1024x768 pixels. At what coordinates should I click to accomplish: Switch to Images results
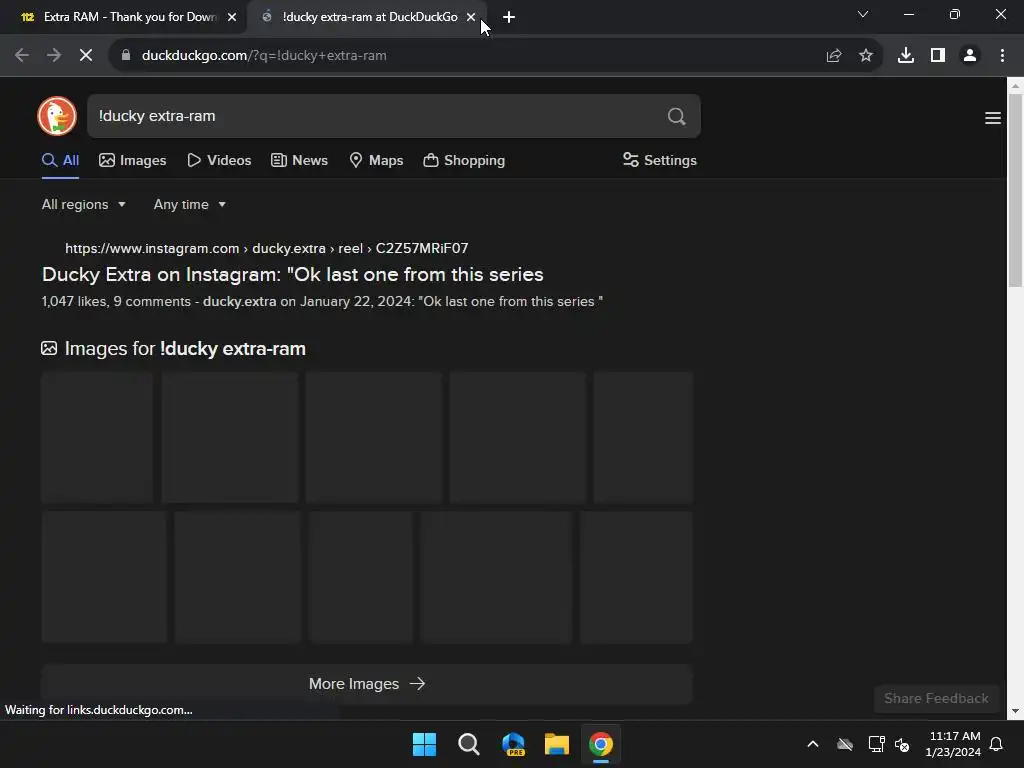tap(133, 161)
